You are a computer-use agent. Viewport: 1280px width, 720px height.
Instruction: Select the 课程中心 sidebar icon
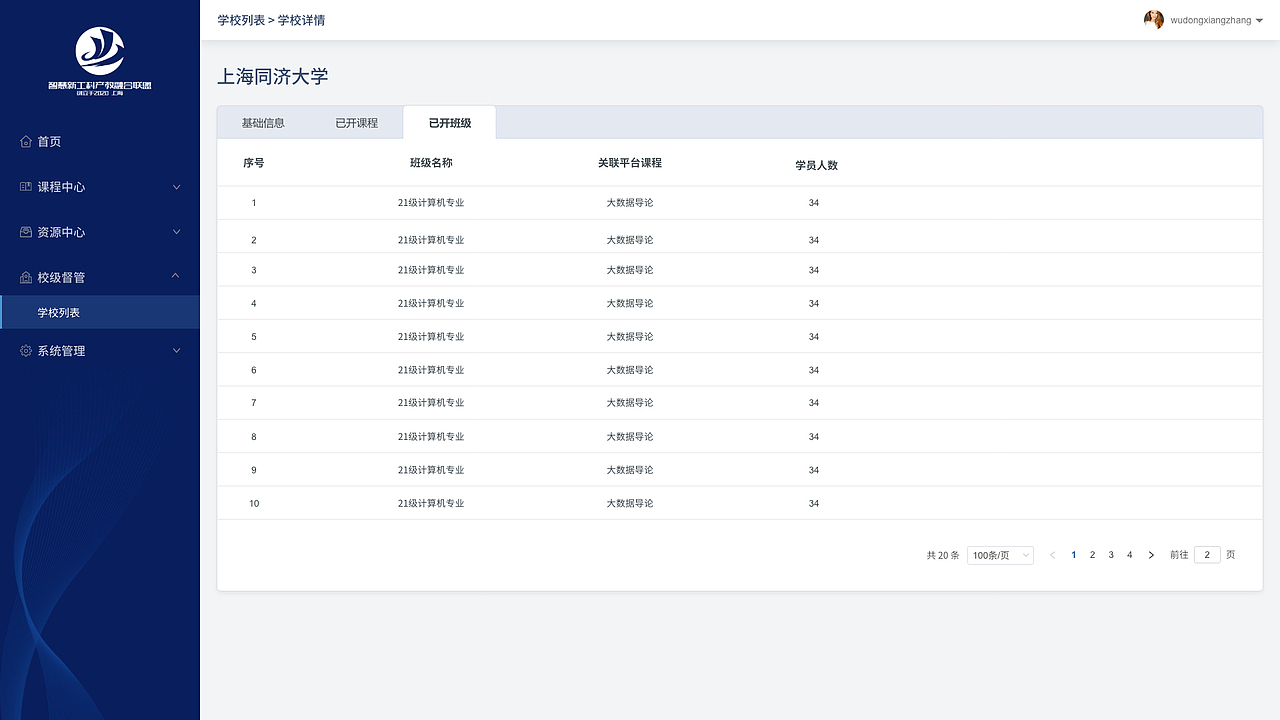click(x=24, y=186)
